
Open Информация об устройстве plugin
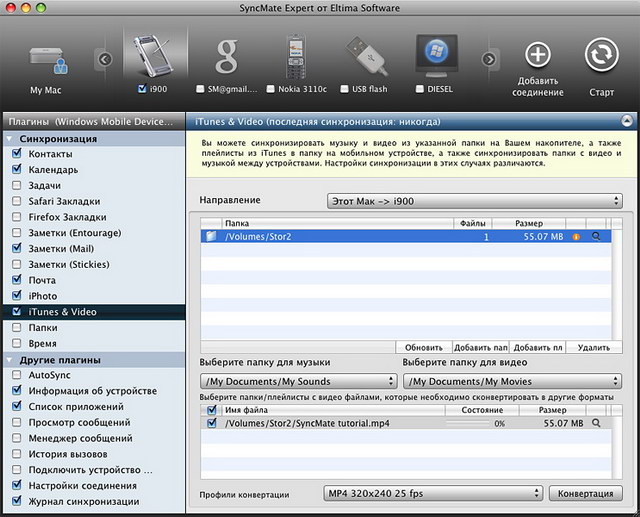point(93,391)
